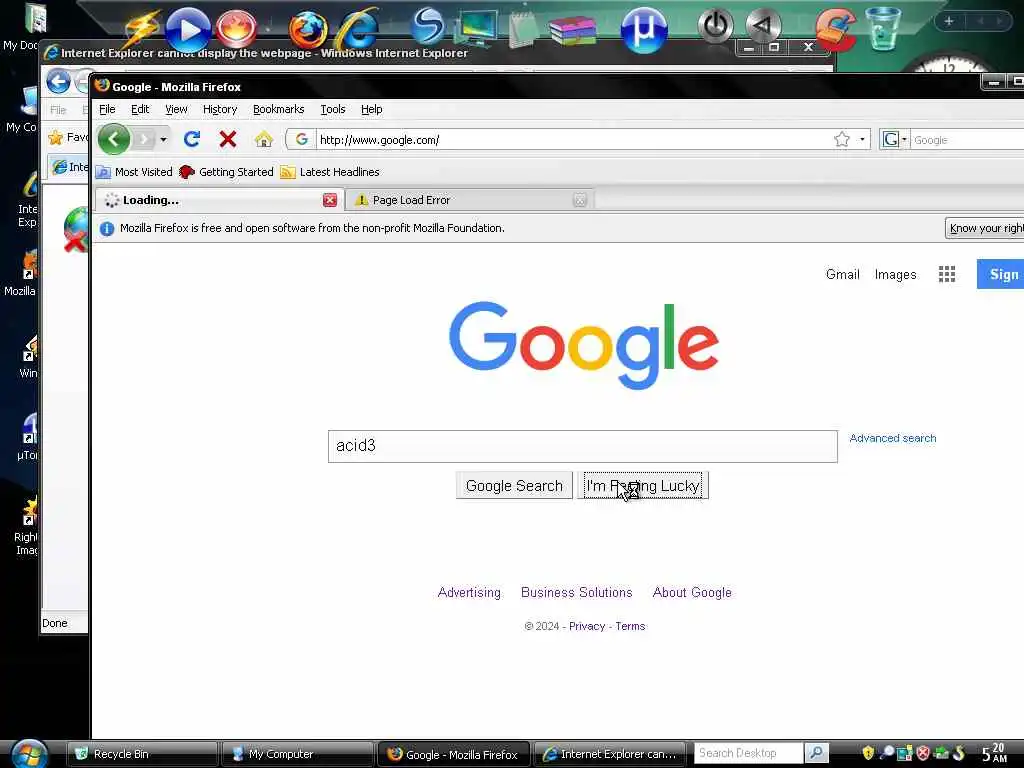Open Getting Started bookmark

coord(227,172)
